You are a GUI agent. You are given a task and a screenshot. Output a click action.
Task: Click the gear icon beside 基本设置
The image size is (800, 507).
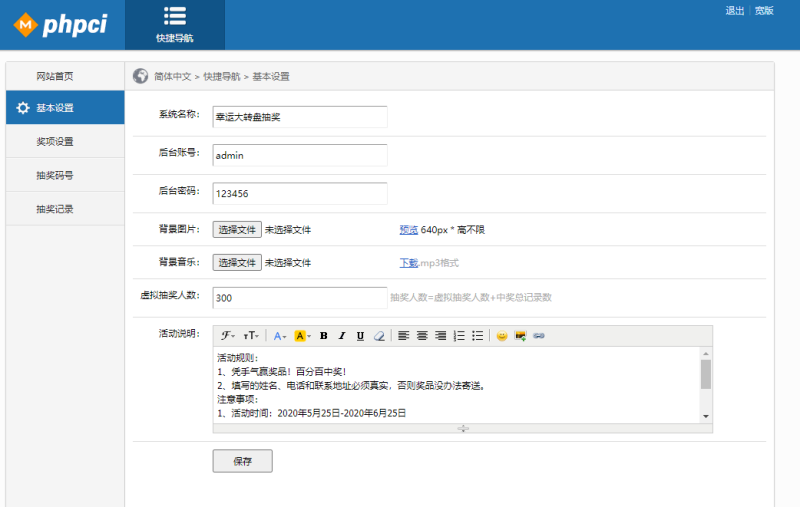pos(22,108)
